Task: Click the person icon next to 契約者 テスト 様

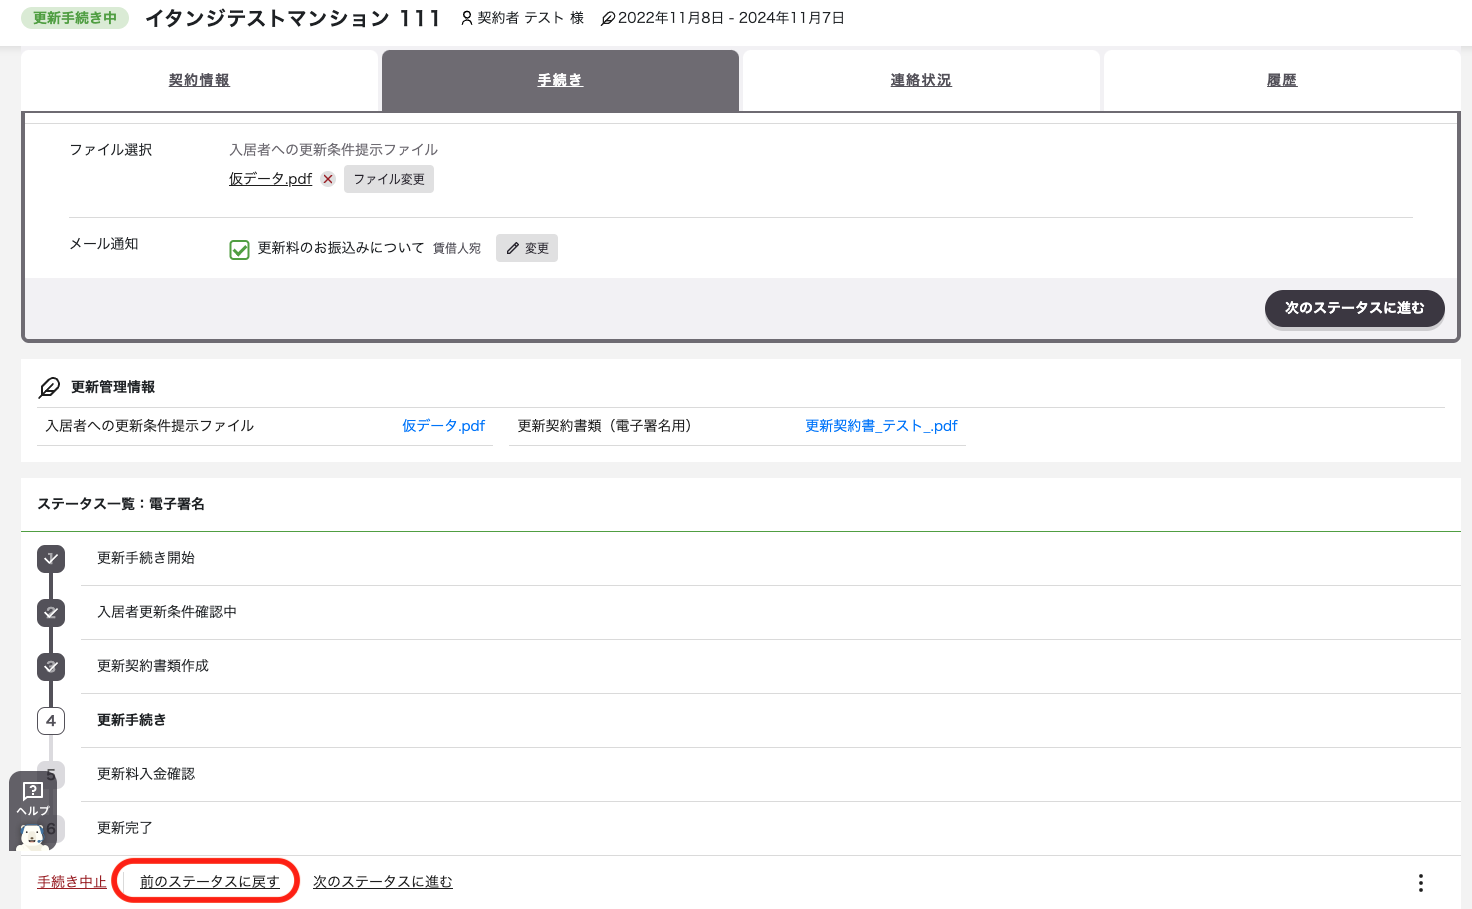Action: (x=466, y=18)
